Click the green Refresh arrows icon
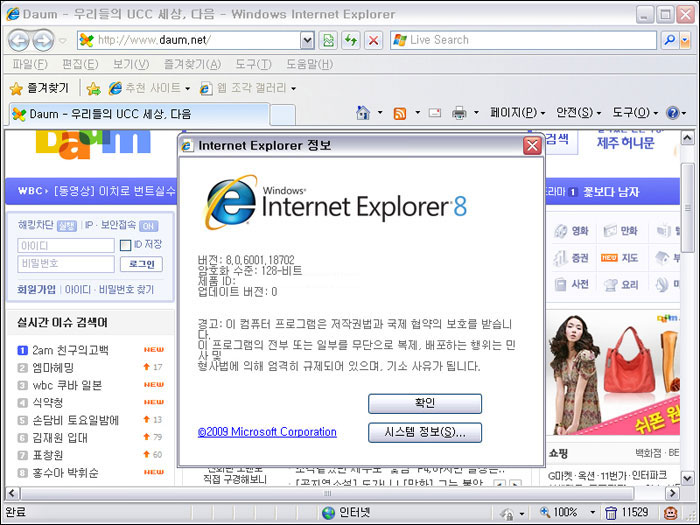The image size is (700, 525). point(351,41)
